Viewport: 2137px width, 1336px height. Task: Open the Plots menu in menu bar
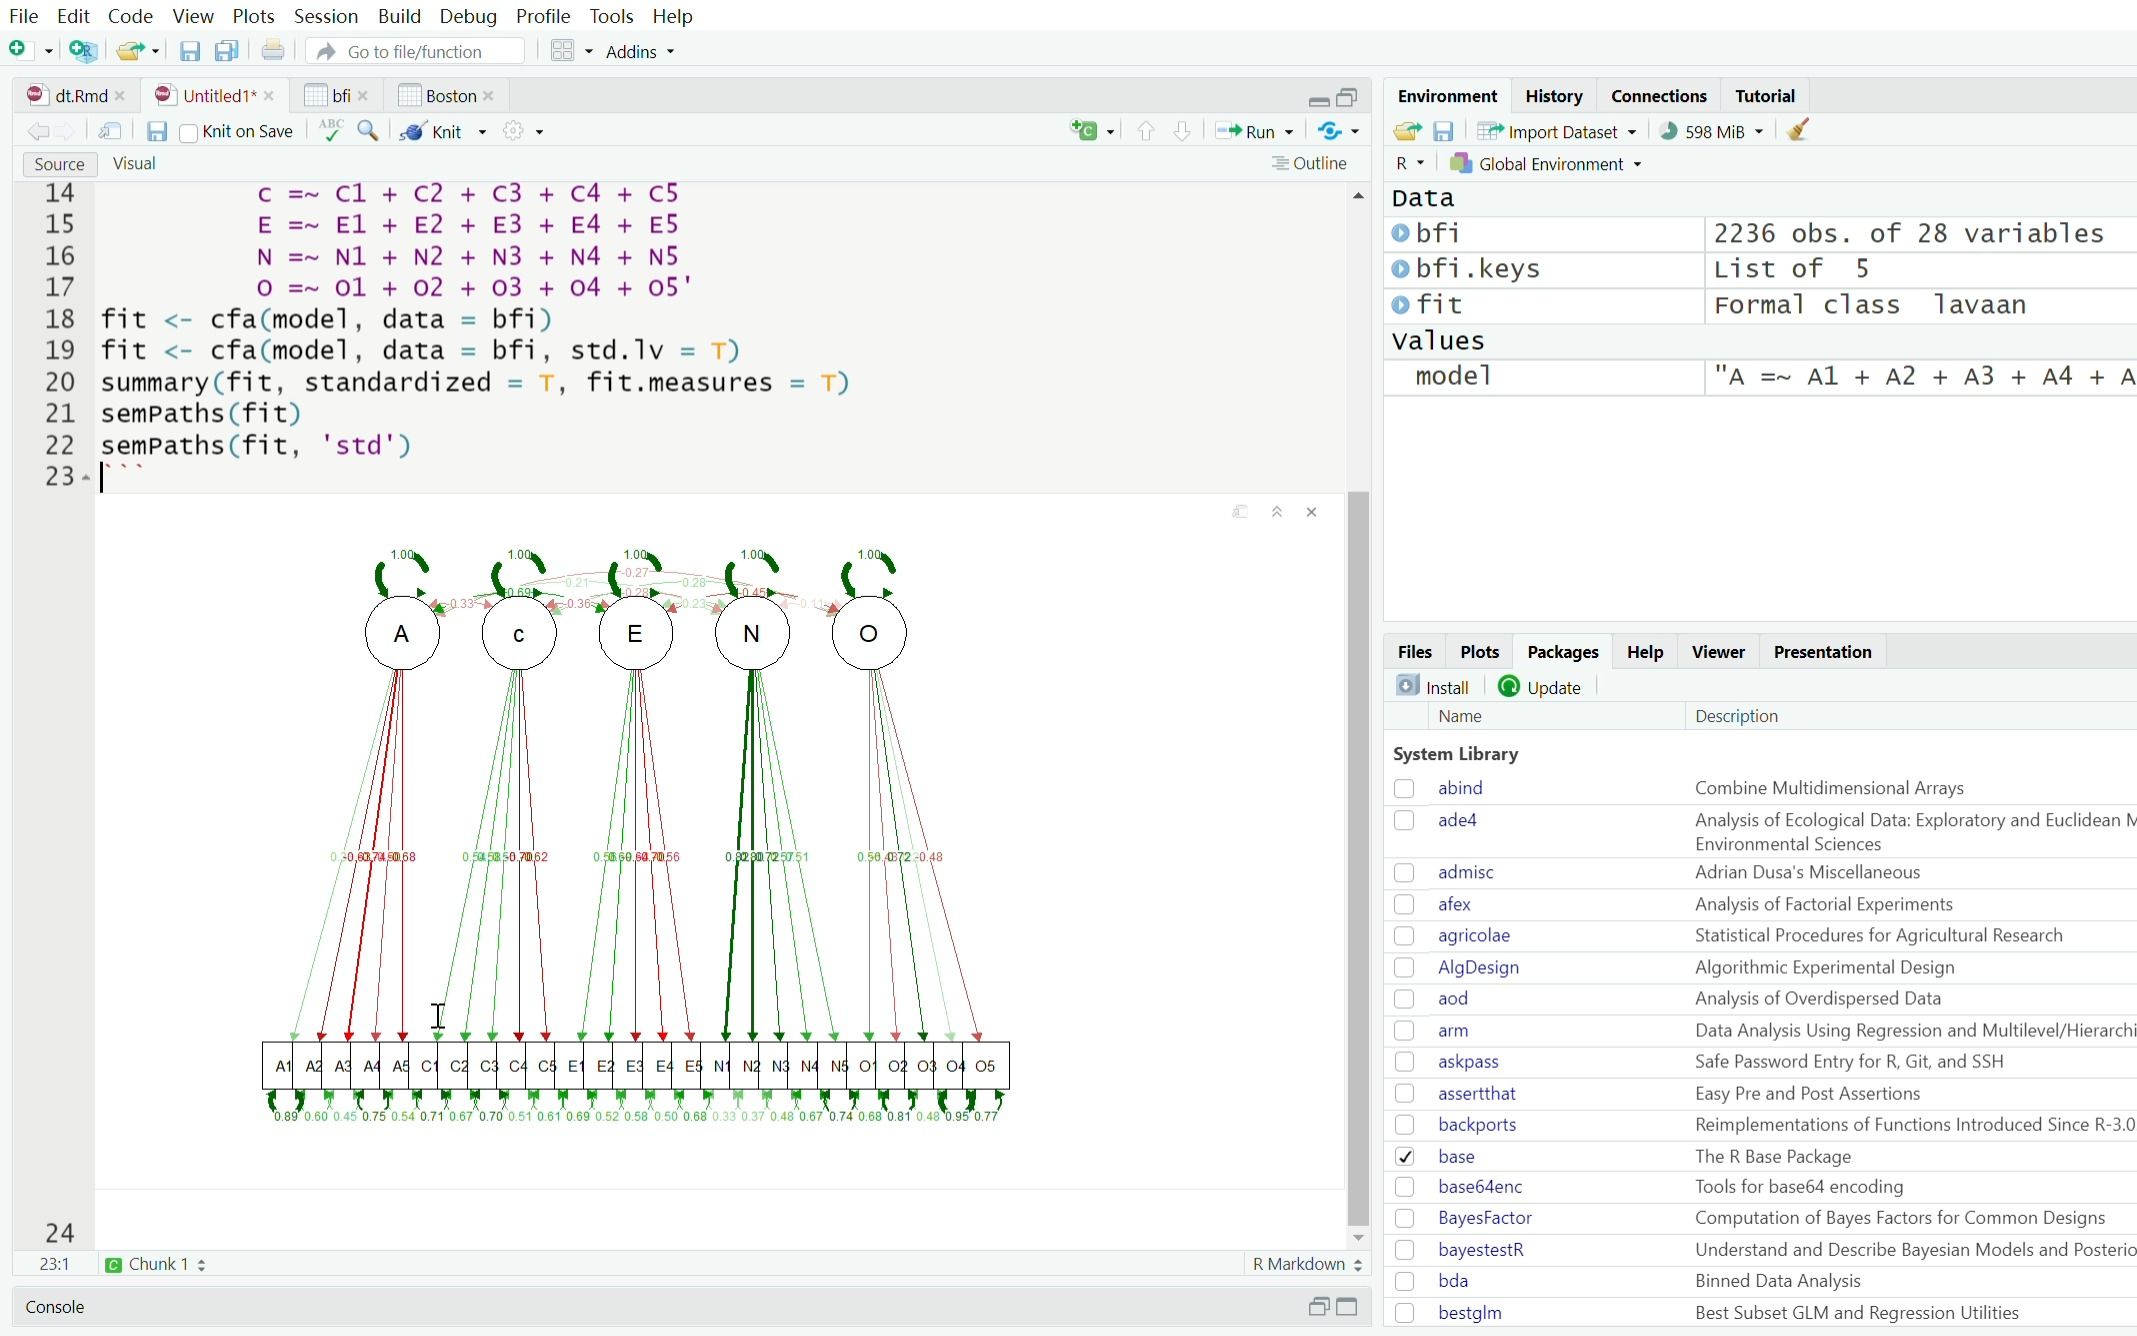[x=253, y=16]
